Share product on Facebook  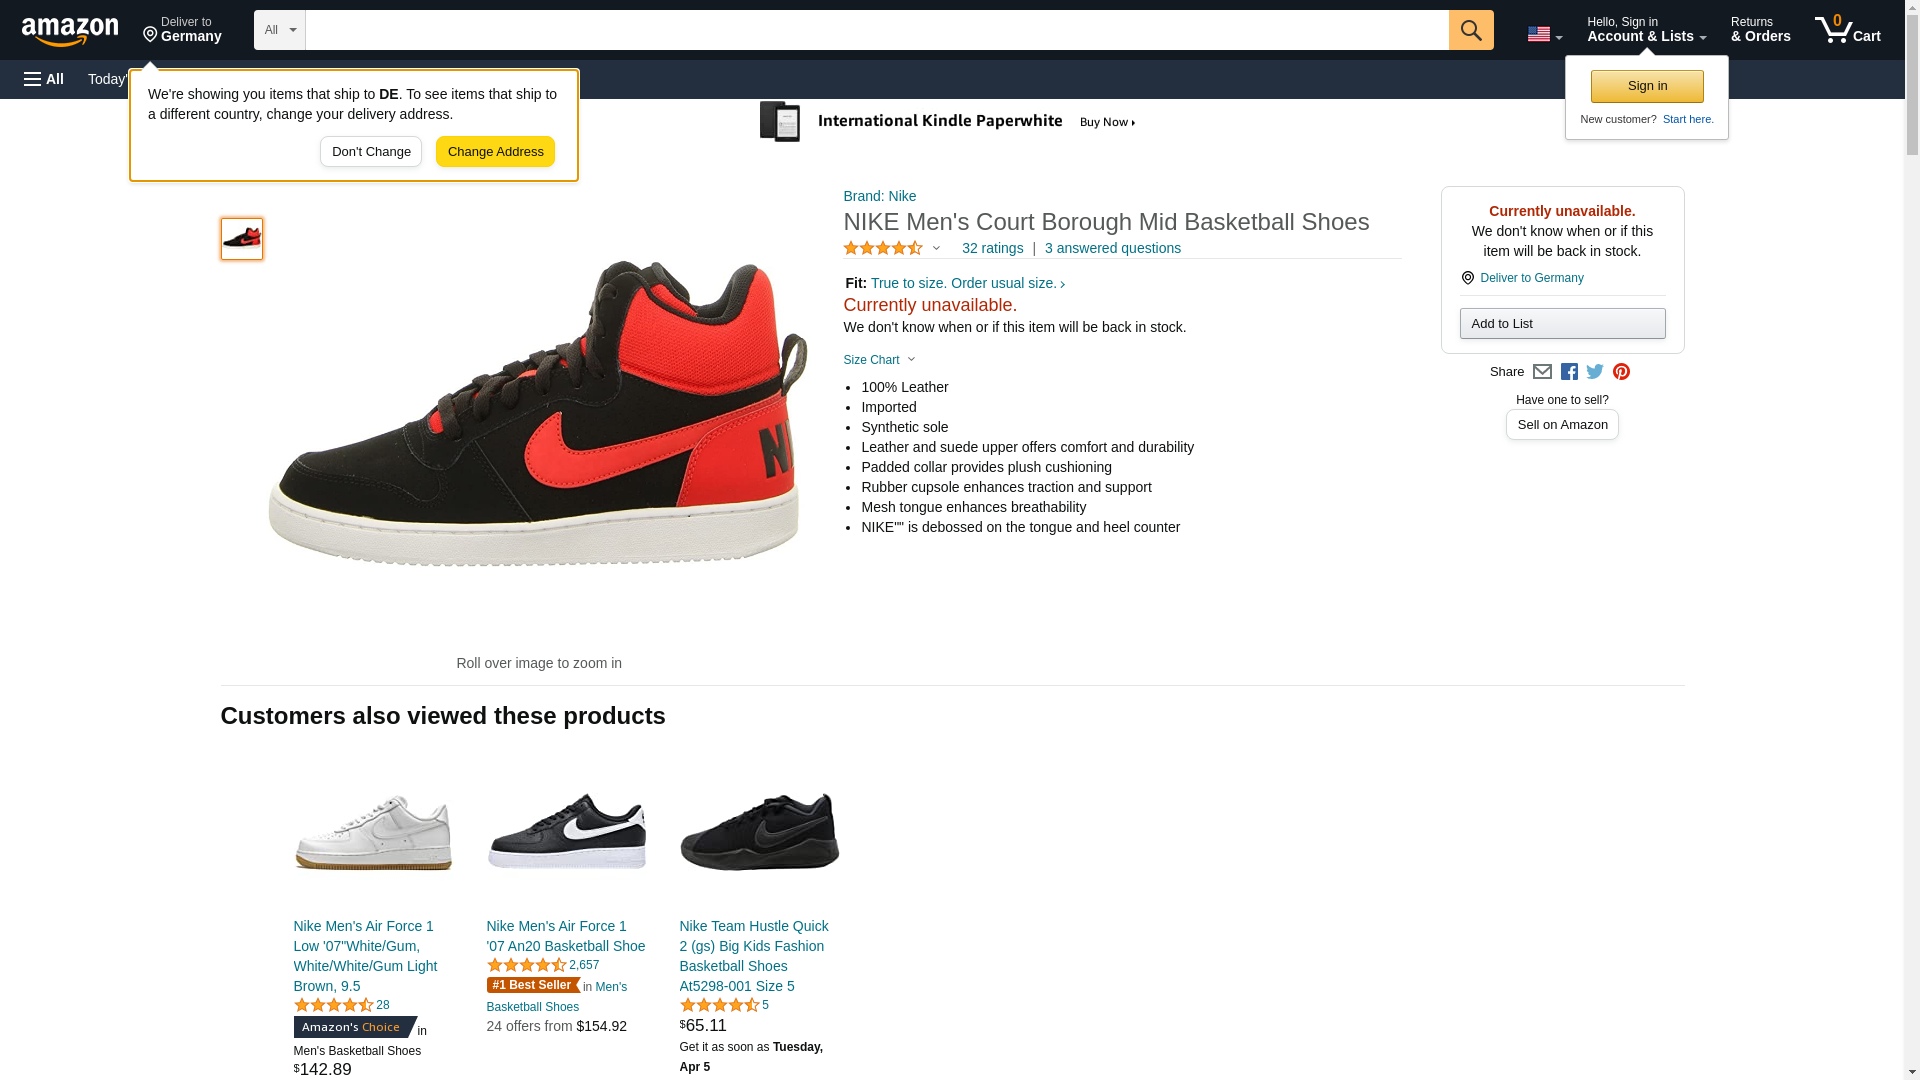tap(1569, 372)
